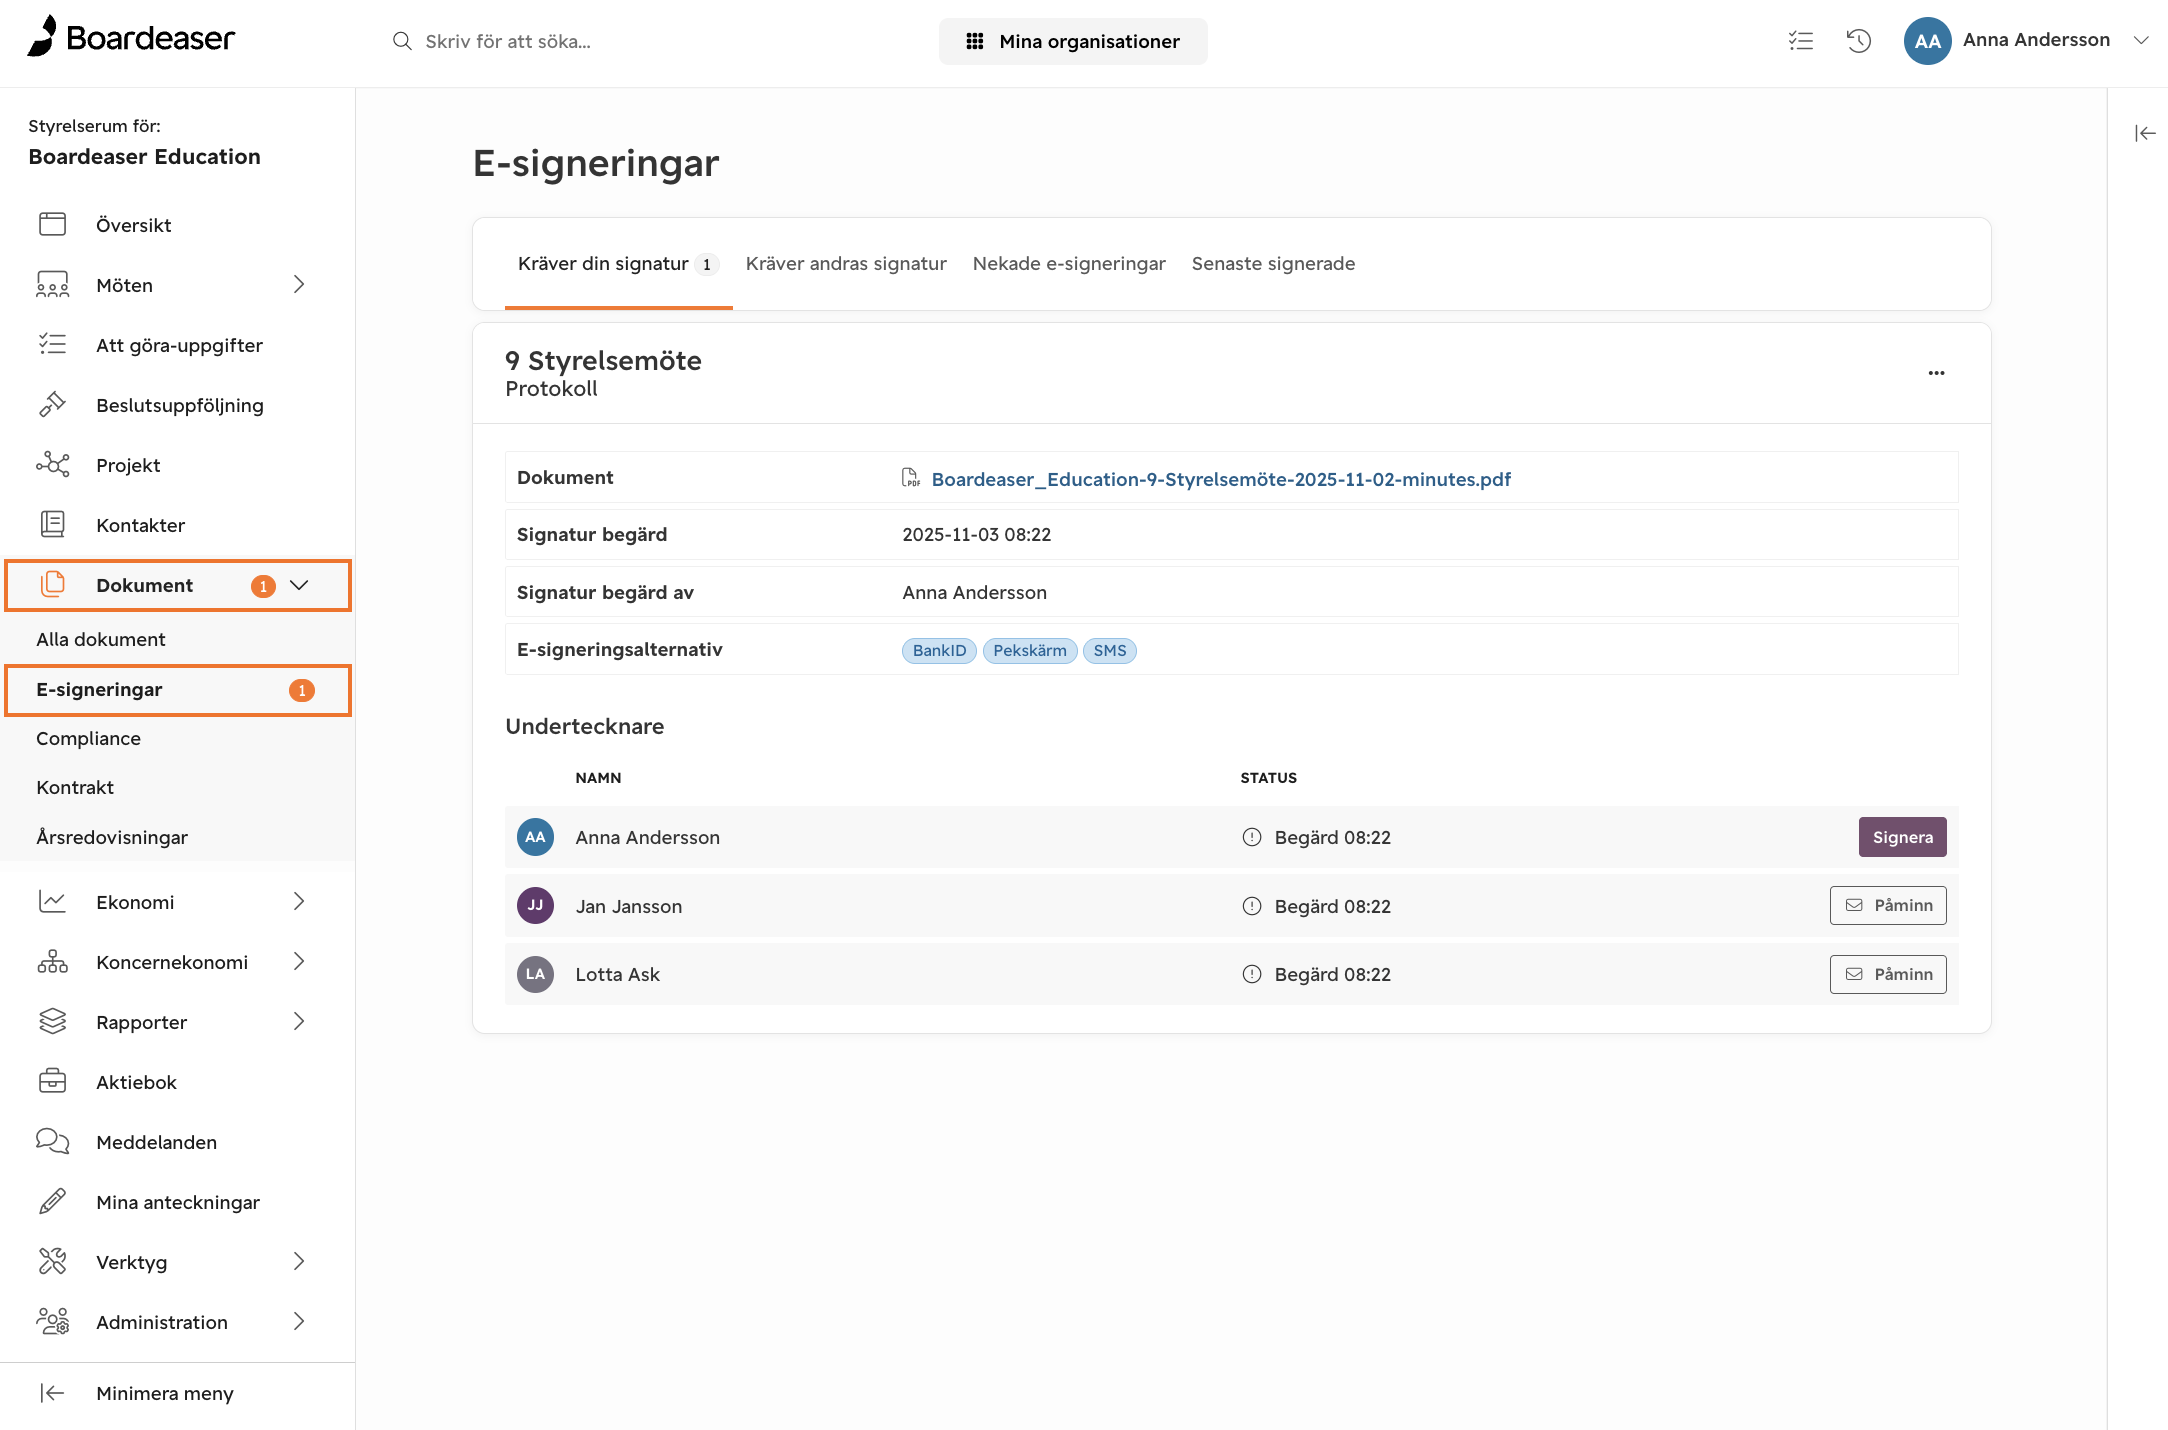Click the 'Lotta Ask' signer name

coord(617,974)
